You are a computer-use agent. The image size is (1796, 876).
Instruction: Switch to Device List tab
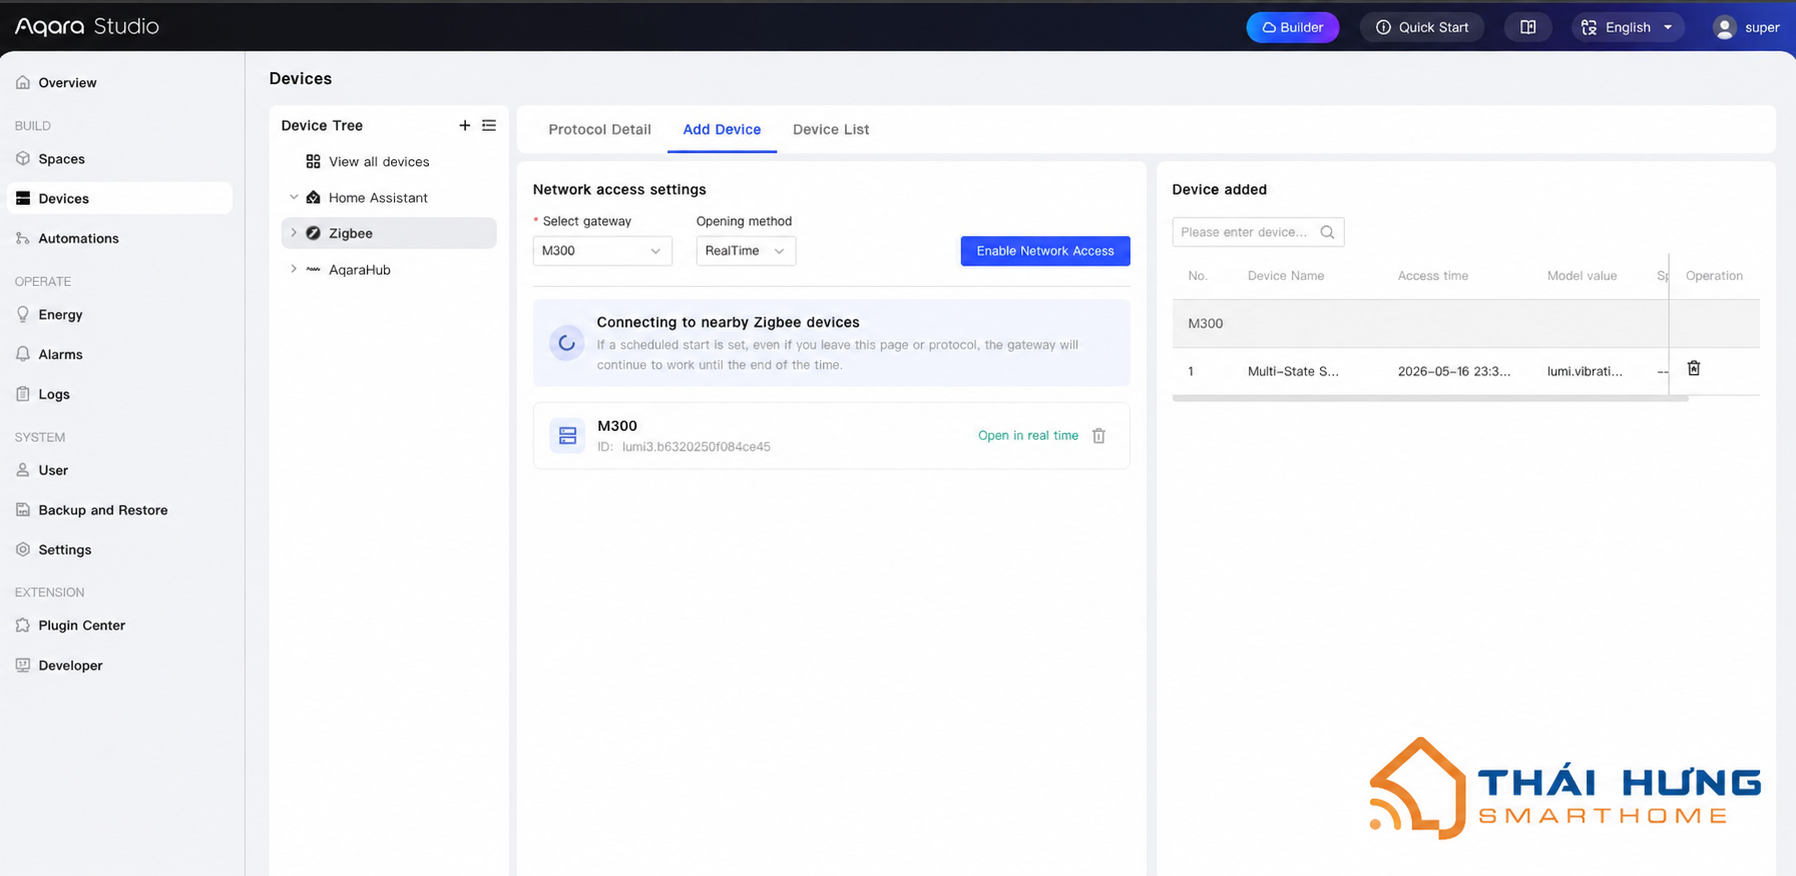(x=831, y=129)
